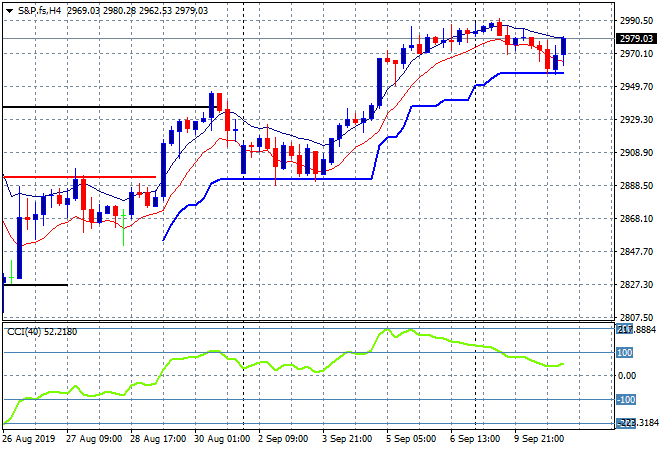This screenshot has height=450, width=660.
Task: Click the CCI 0.00 level label
Action: (x=627, y=376)
